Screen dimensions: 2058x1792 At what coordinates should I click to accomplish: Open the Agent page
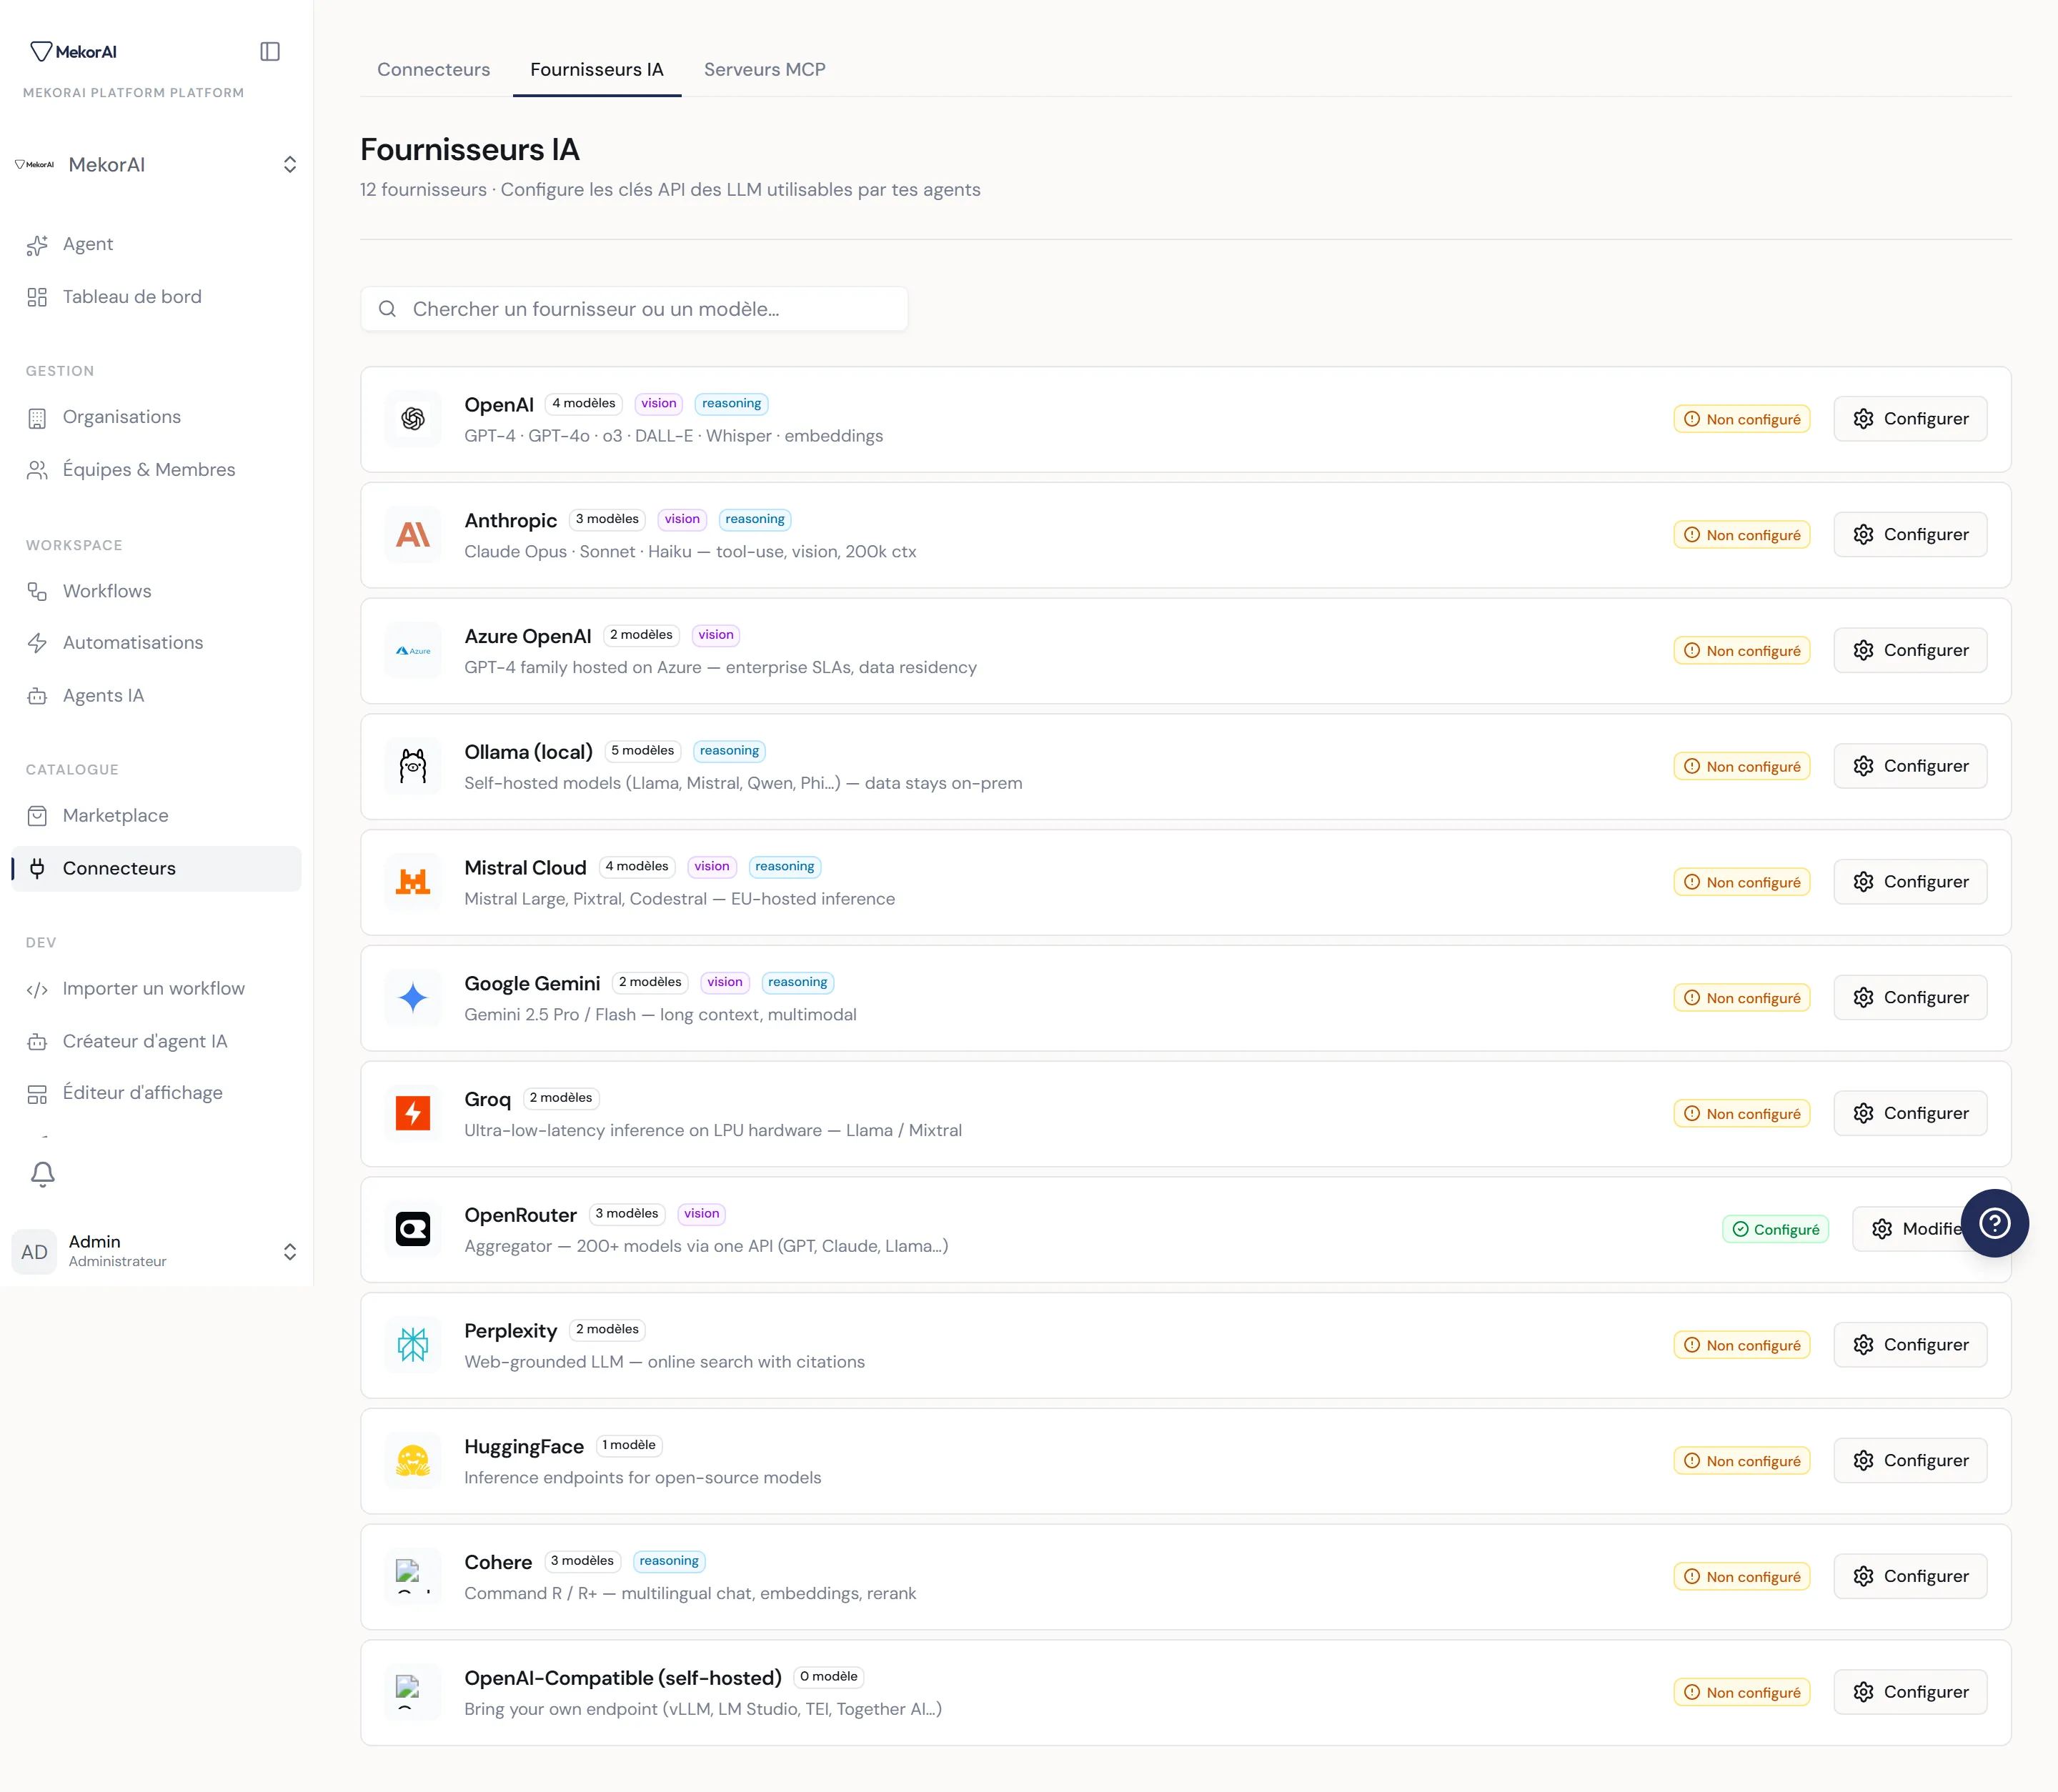(x=156, y=244)
